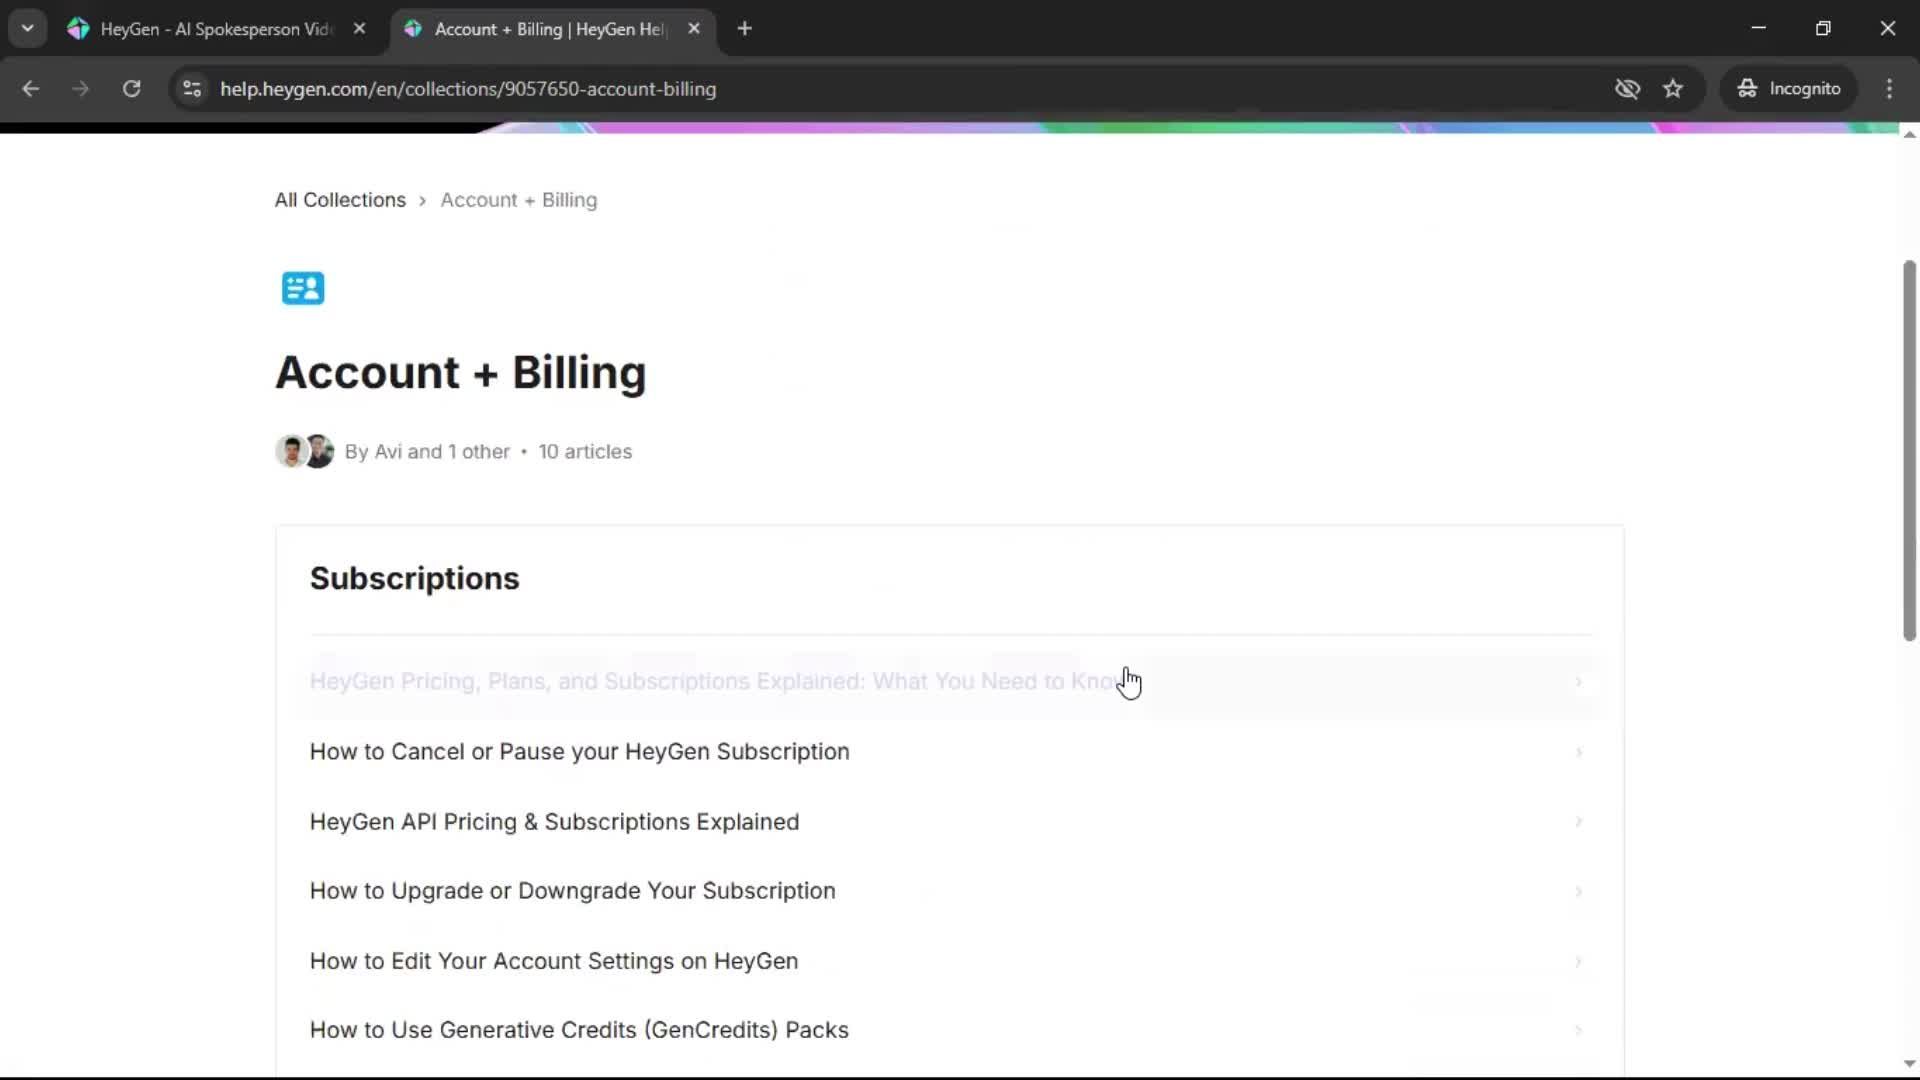1920x1080 pixels.
Task: Open the site information icon in address bar
Action: pos(192,89)
